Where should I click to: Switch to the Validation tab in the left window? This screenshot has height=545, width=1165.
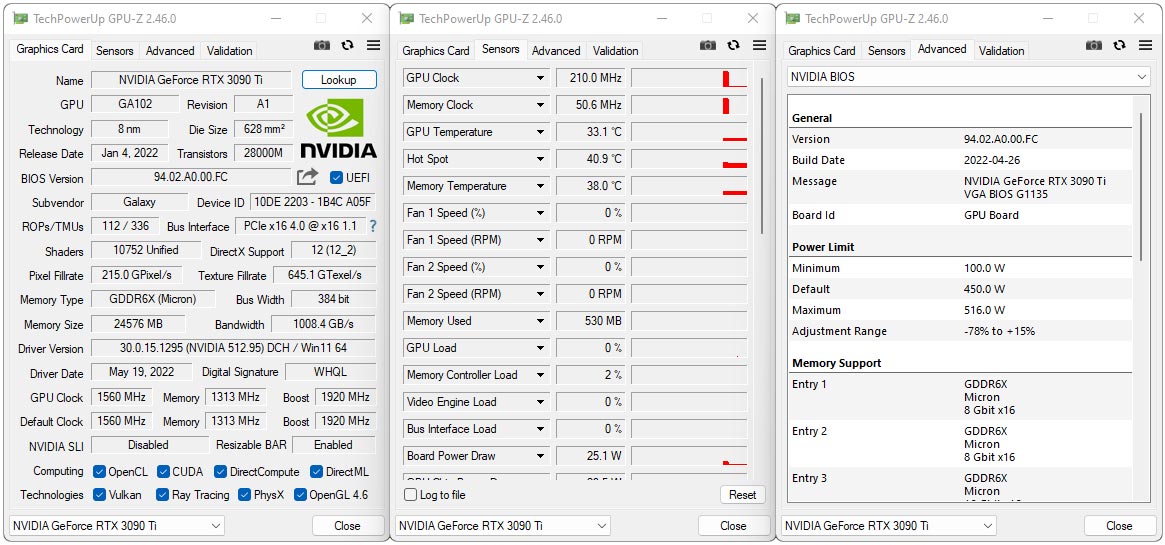coord(230,50)
